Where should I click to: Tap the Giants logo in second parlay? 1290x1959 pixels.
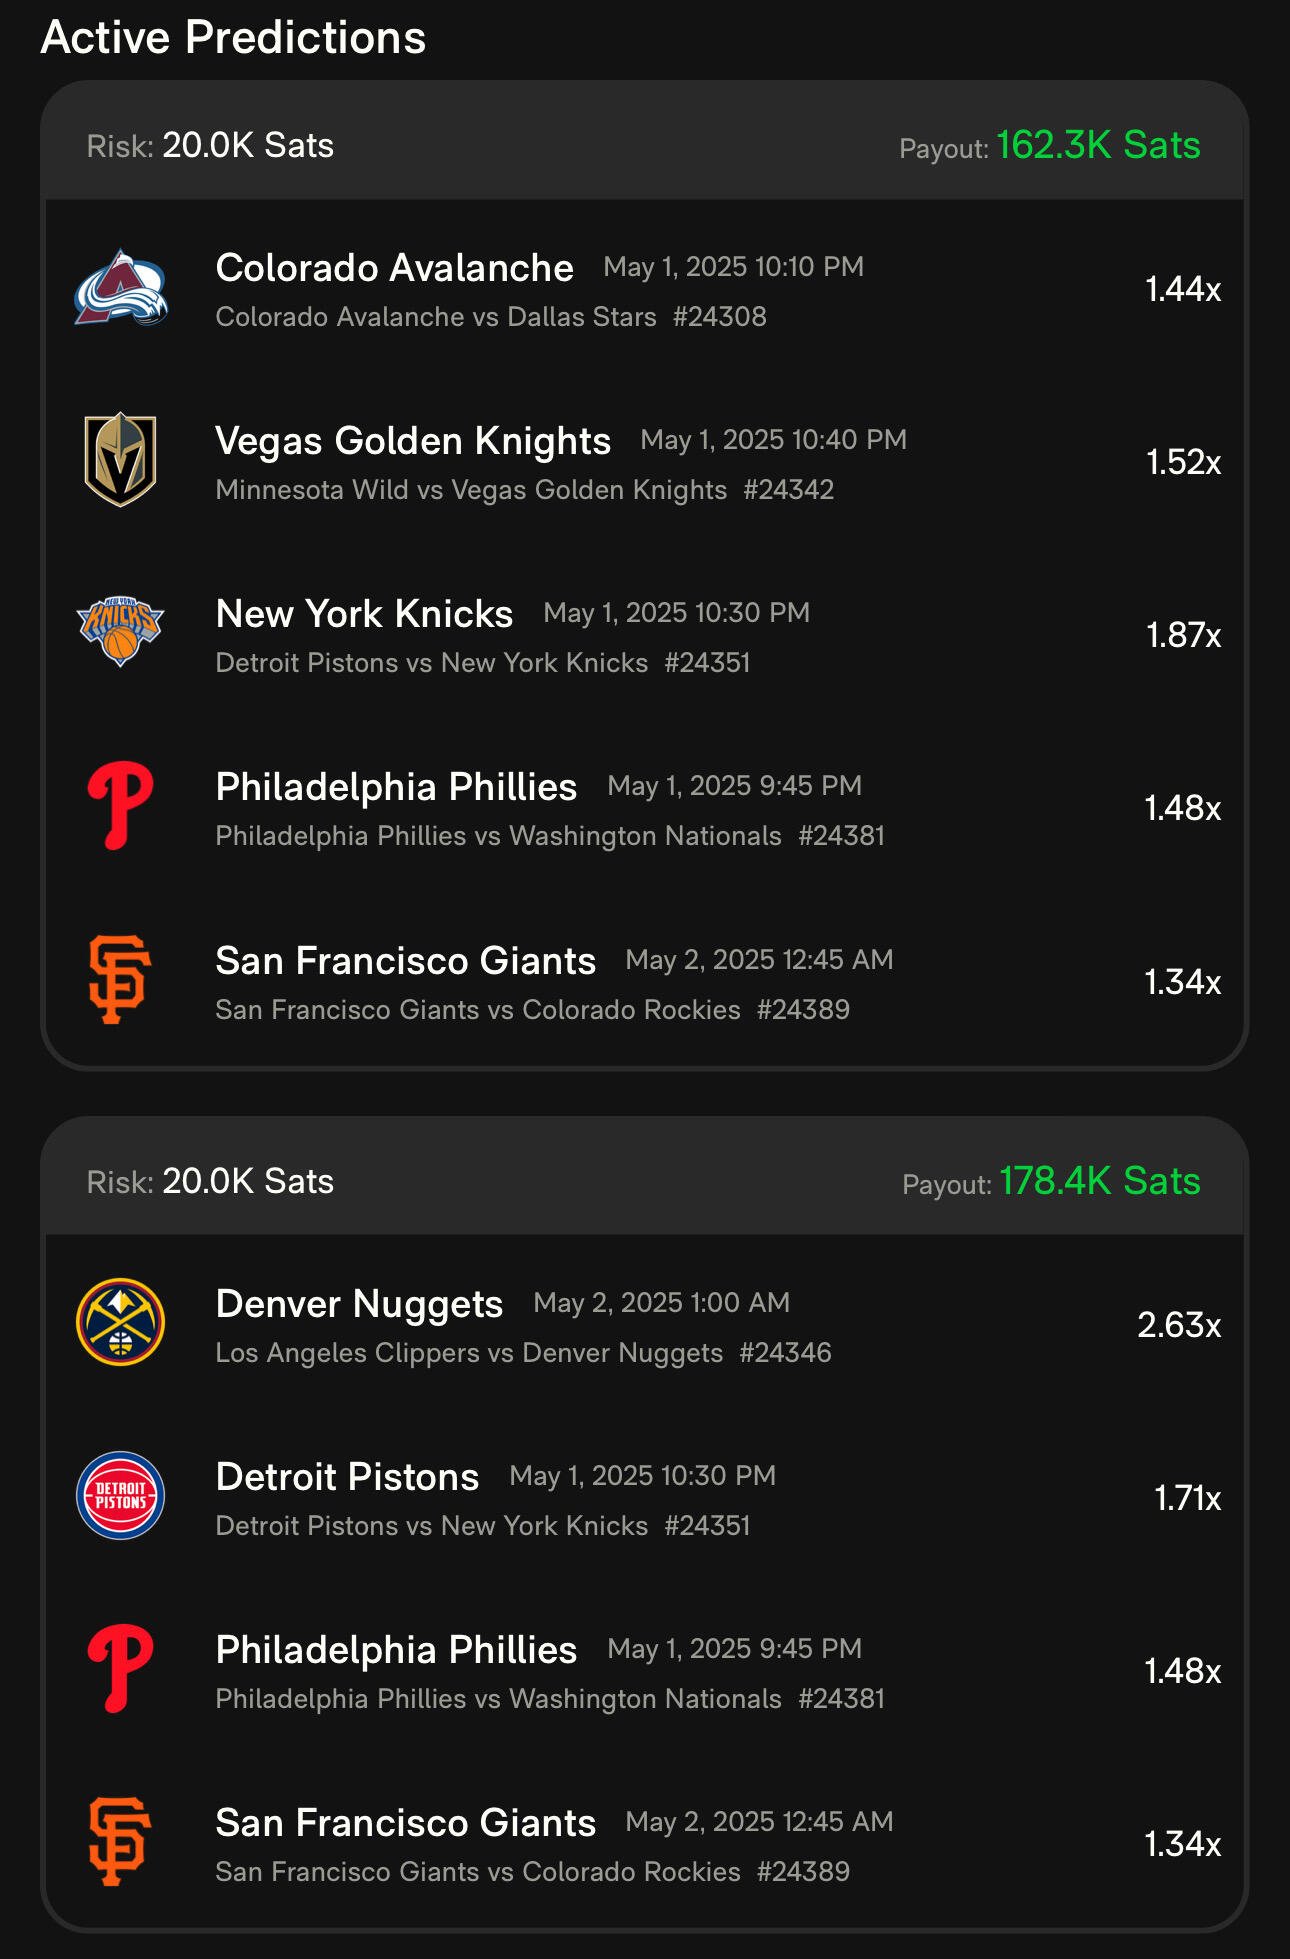click(x=120, y=1842)
